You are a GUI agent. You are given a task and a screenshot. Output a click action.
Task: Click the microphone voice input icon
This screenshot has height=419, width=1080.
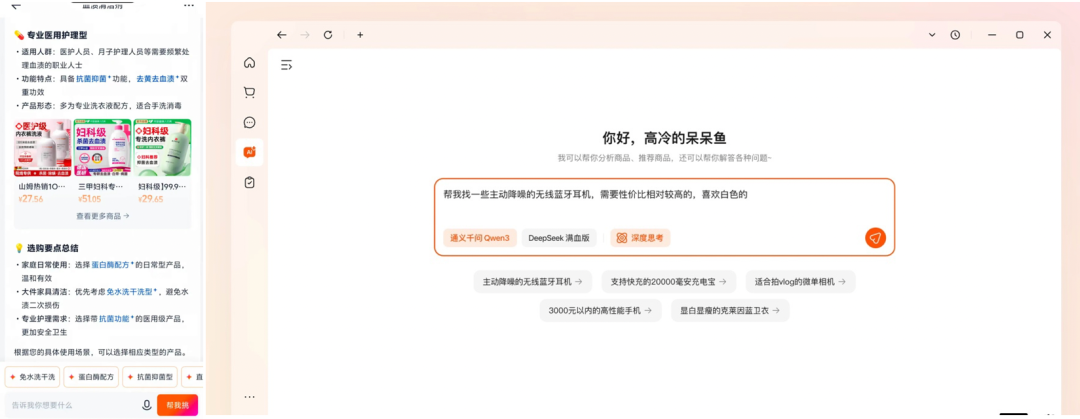click(x=147, y=405)
